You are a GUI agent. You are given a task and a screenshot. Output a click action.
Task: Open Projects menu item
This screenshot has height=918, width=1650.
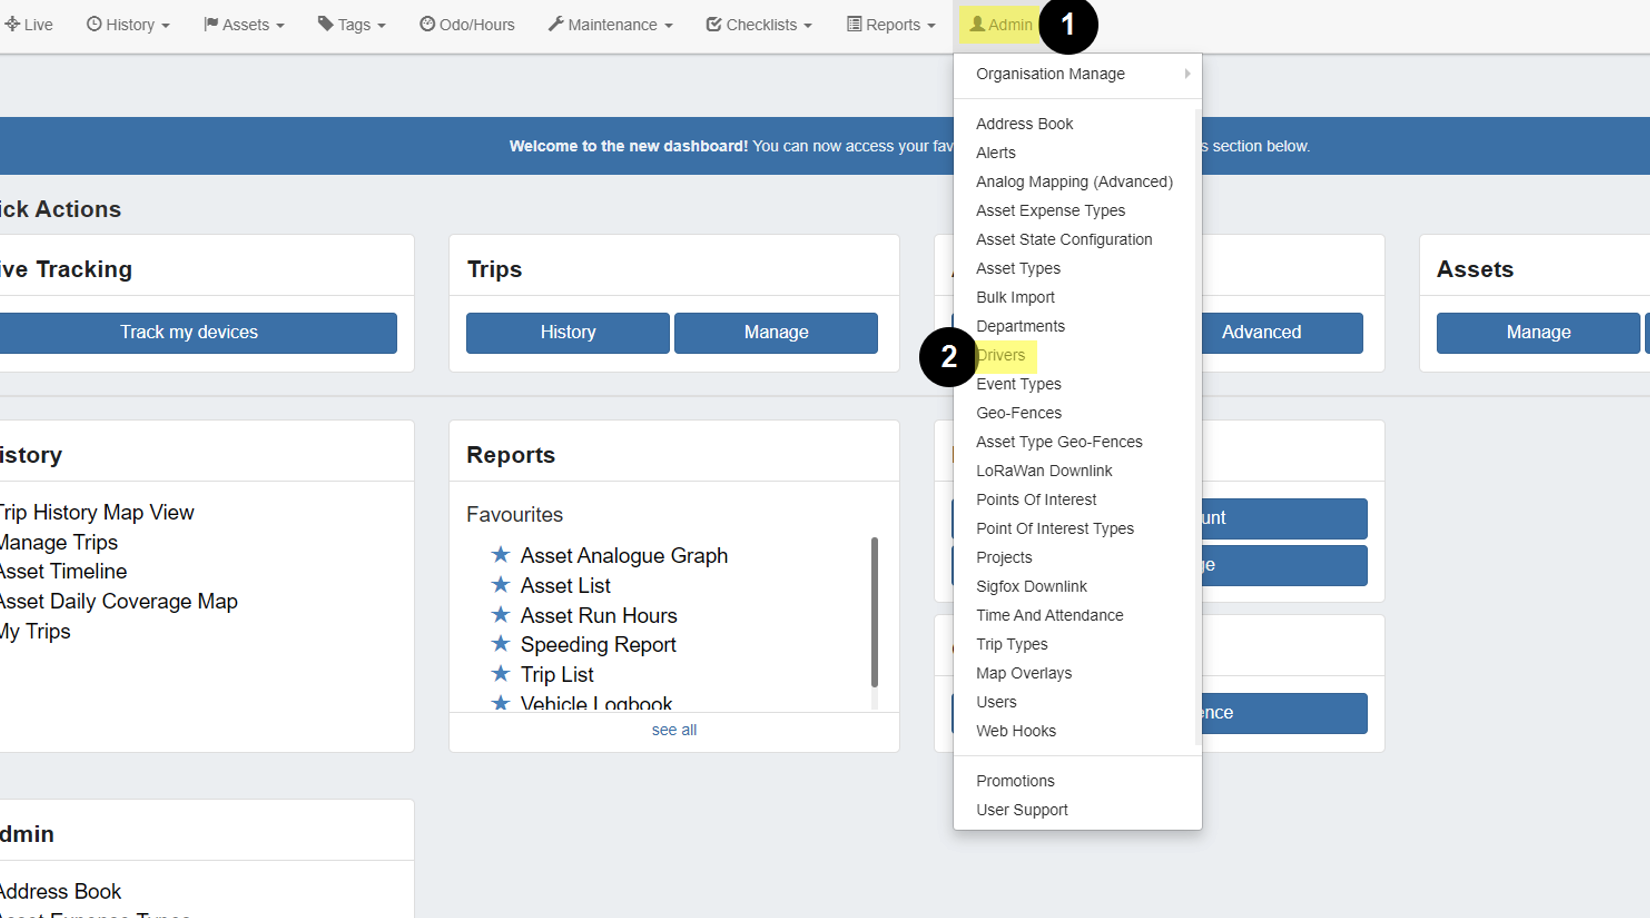1004,558
